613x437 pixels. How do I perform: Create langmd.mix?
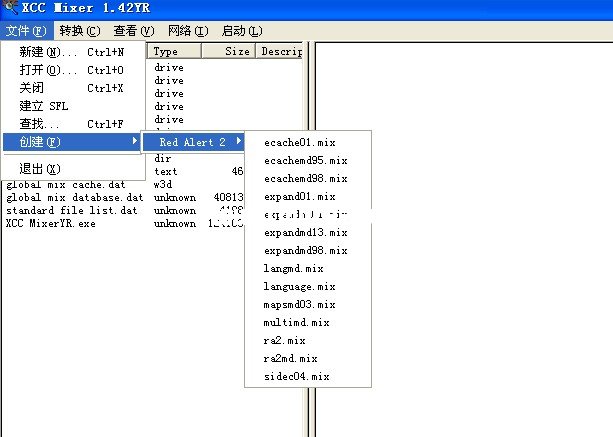pos(308,269)
